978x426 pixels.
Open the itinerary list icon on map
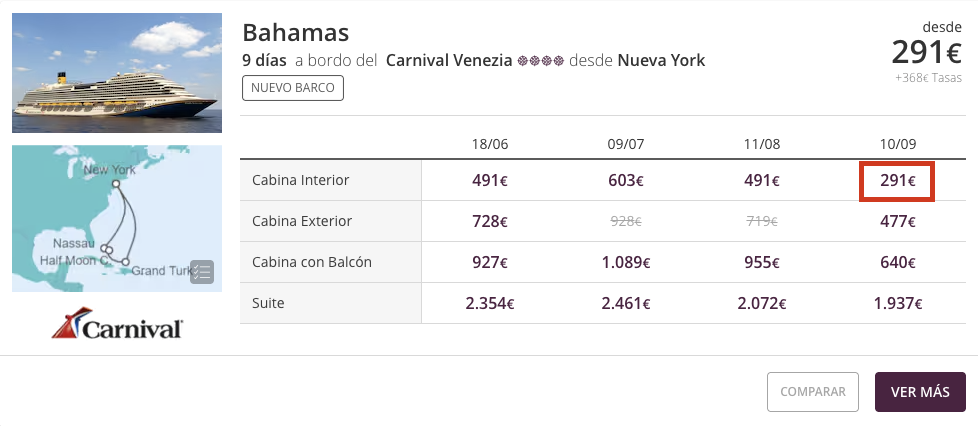click(x=201, y=272)
